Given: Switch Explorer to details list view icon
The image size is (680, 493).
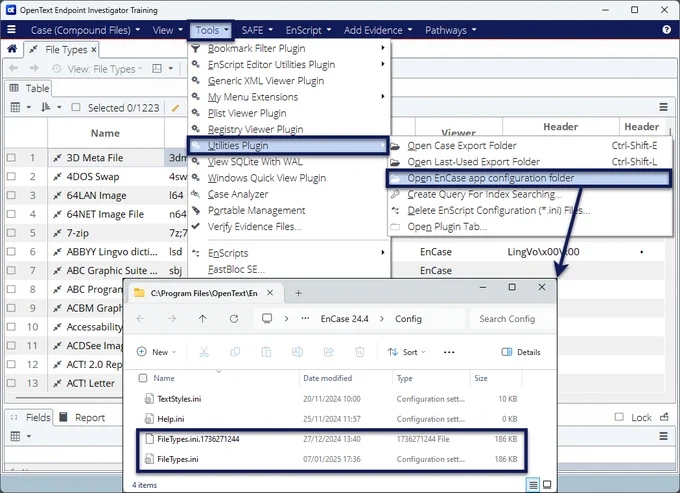Looking at the screenshot, I should coord(533,484).
